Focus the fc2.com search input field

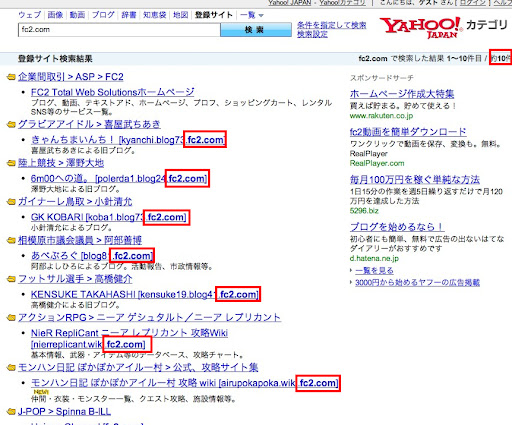coord(119,30)
